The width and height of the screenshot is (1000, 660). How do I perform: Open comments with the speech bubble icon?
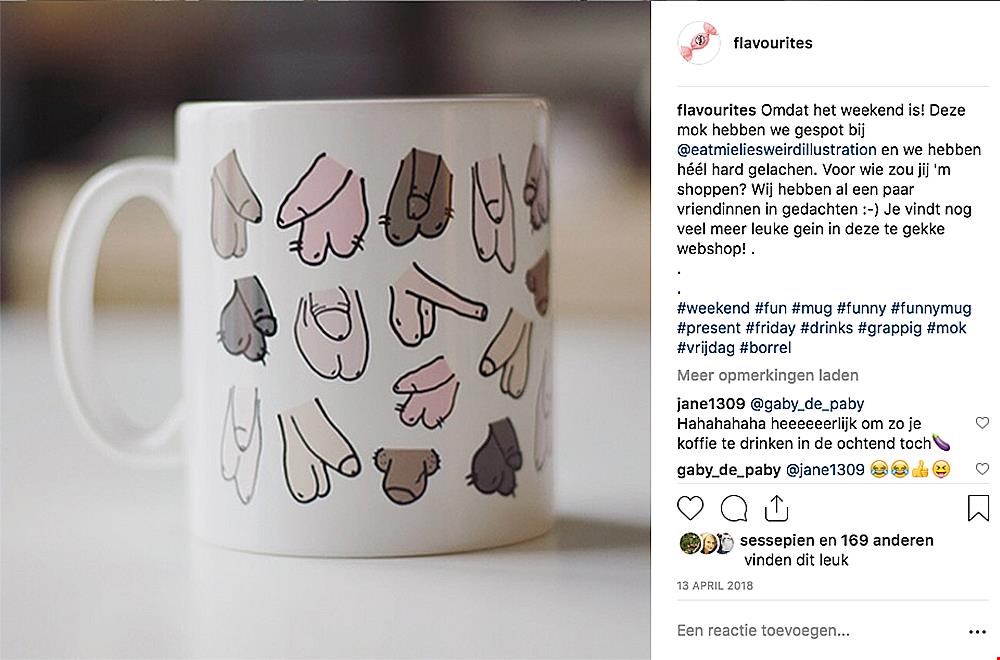tap(734, 508)
